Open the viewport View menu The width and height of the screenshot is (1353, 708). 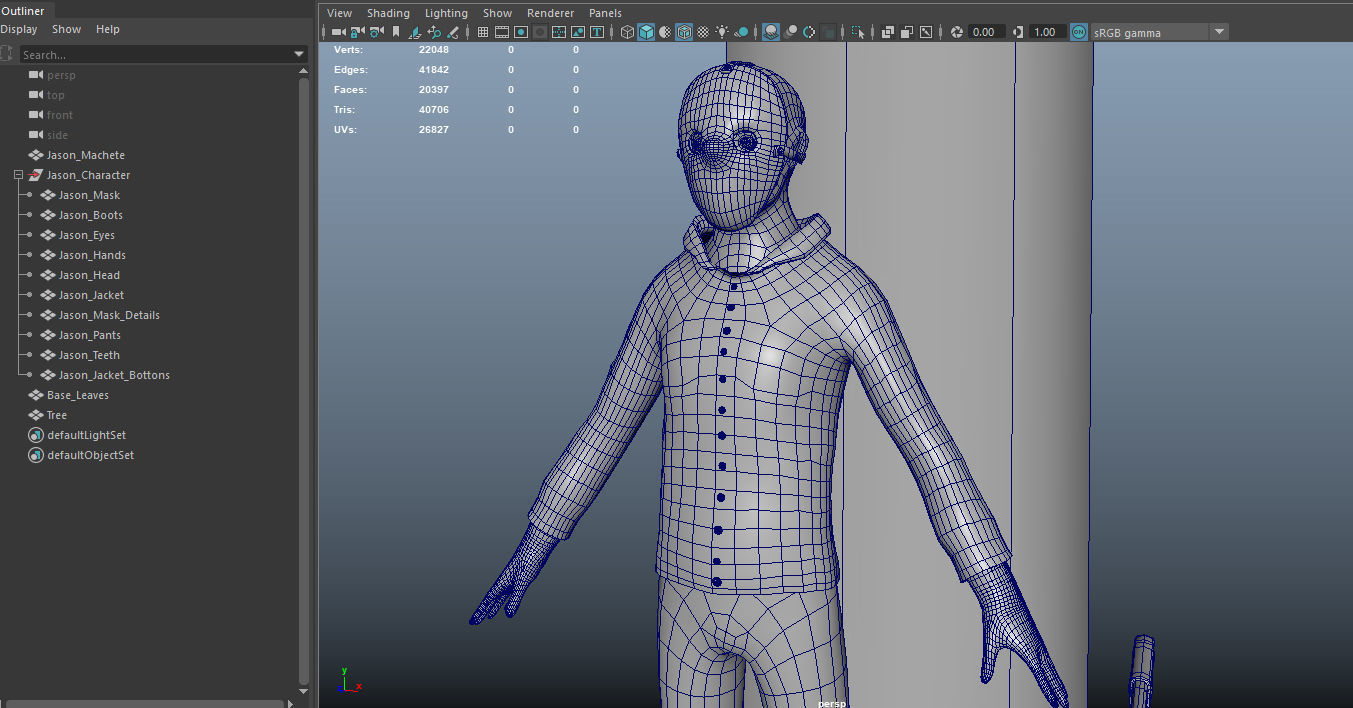(340, 13)
